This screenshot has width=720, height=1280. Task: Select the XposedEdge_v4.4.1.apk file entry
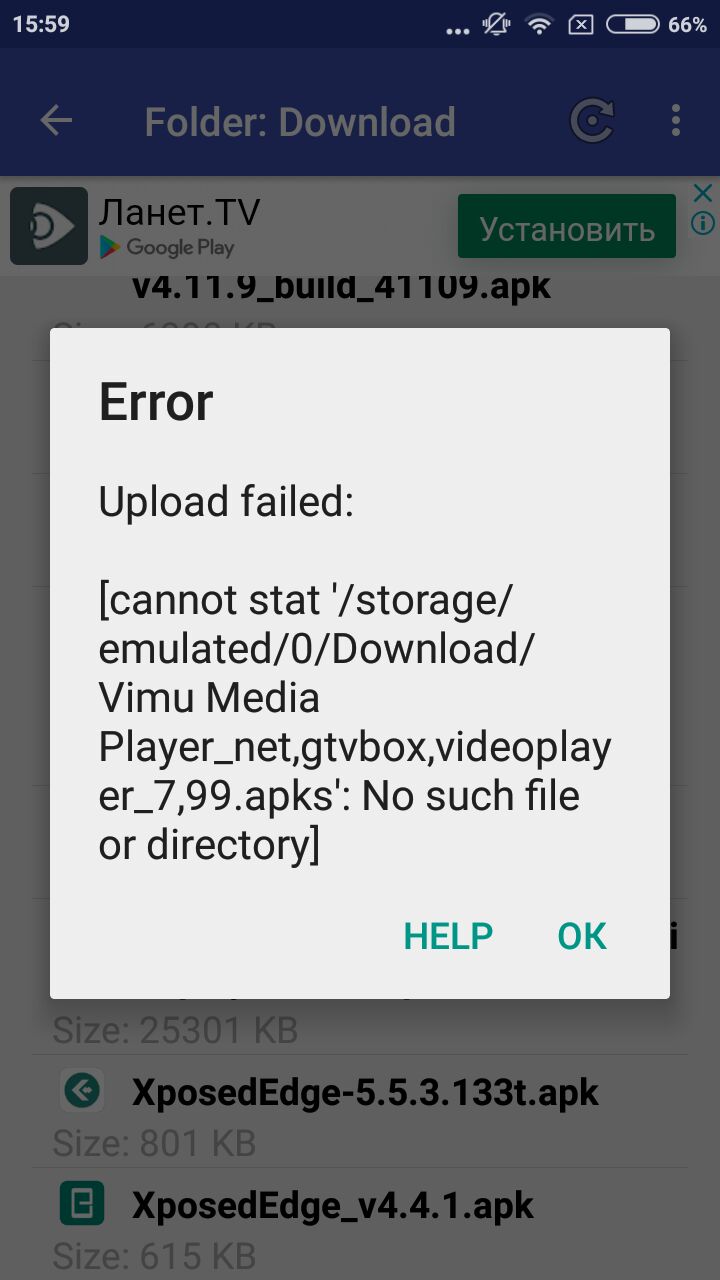(360, 1222)
